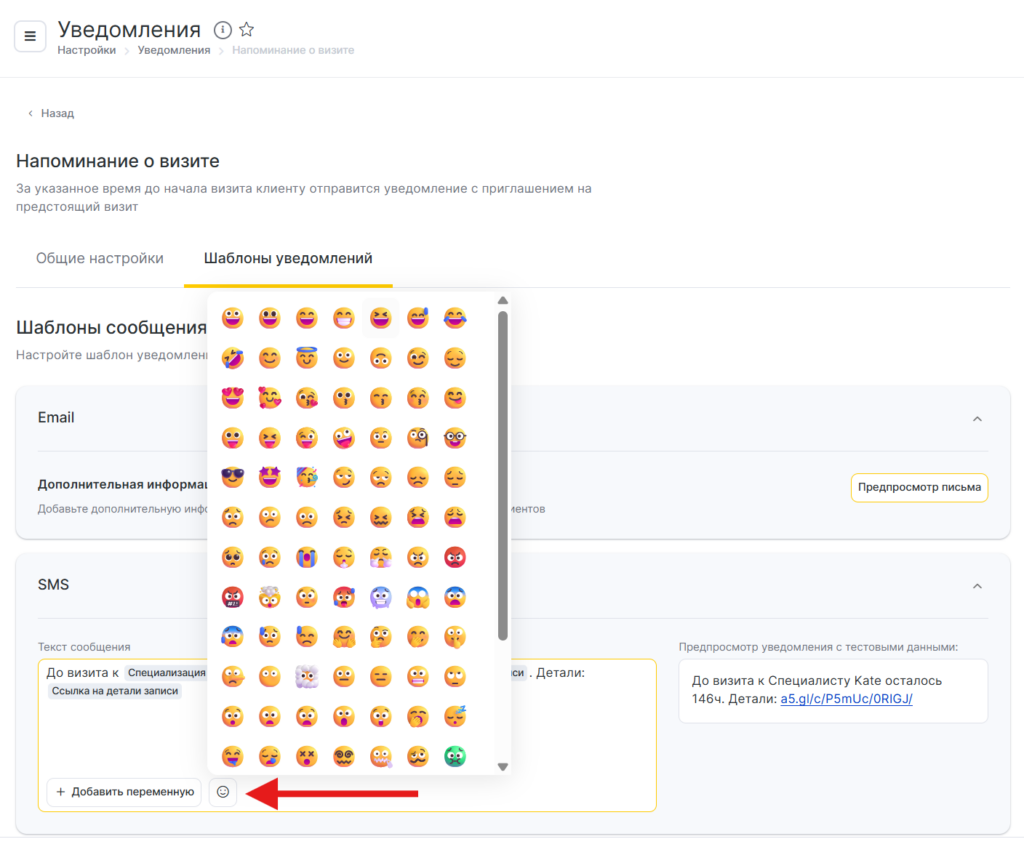
Task: Collapse the Email section
Action: [977, 418]
